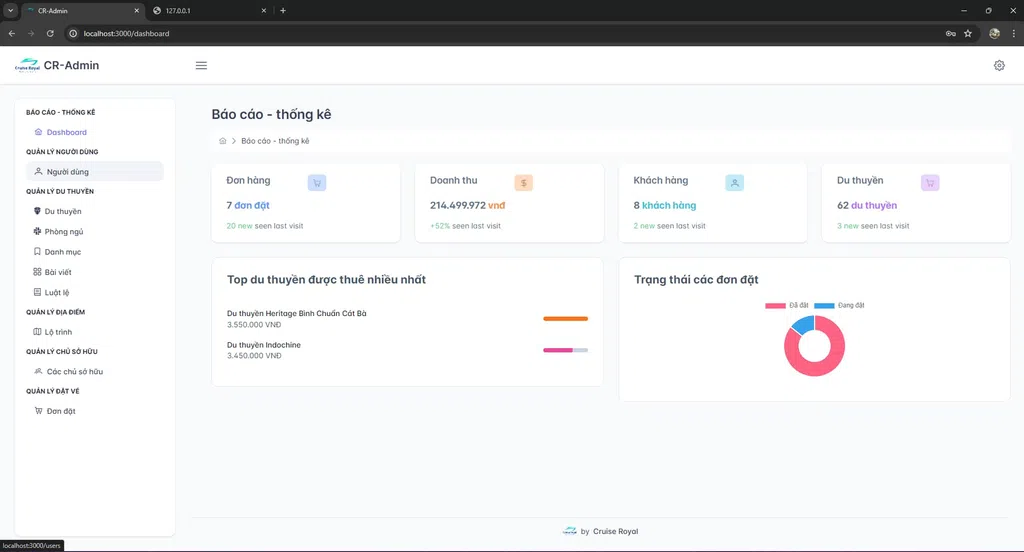Click the blue segment of the donut chart

click(x=804, y=325)
